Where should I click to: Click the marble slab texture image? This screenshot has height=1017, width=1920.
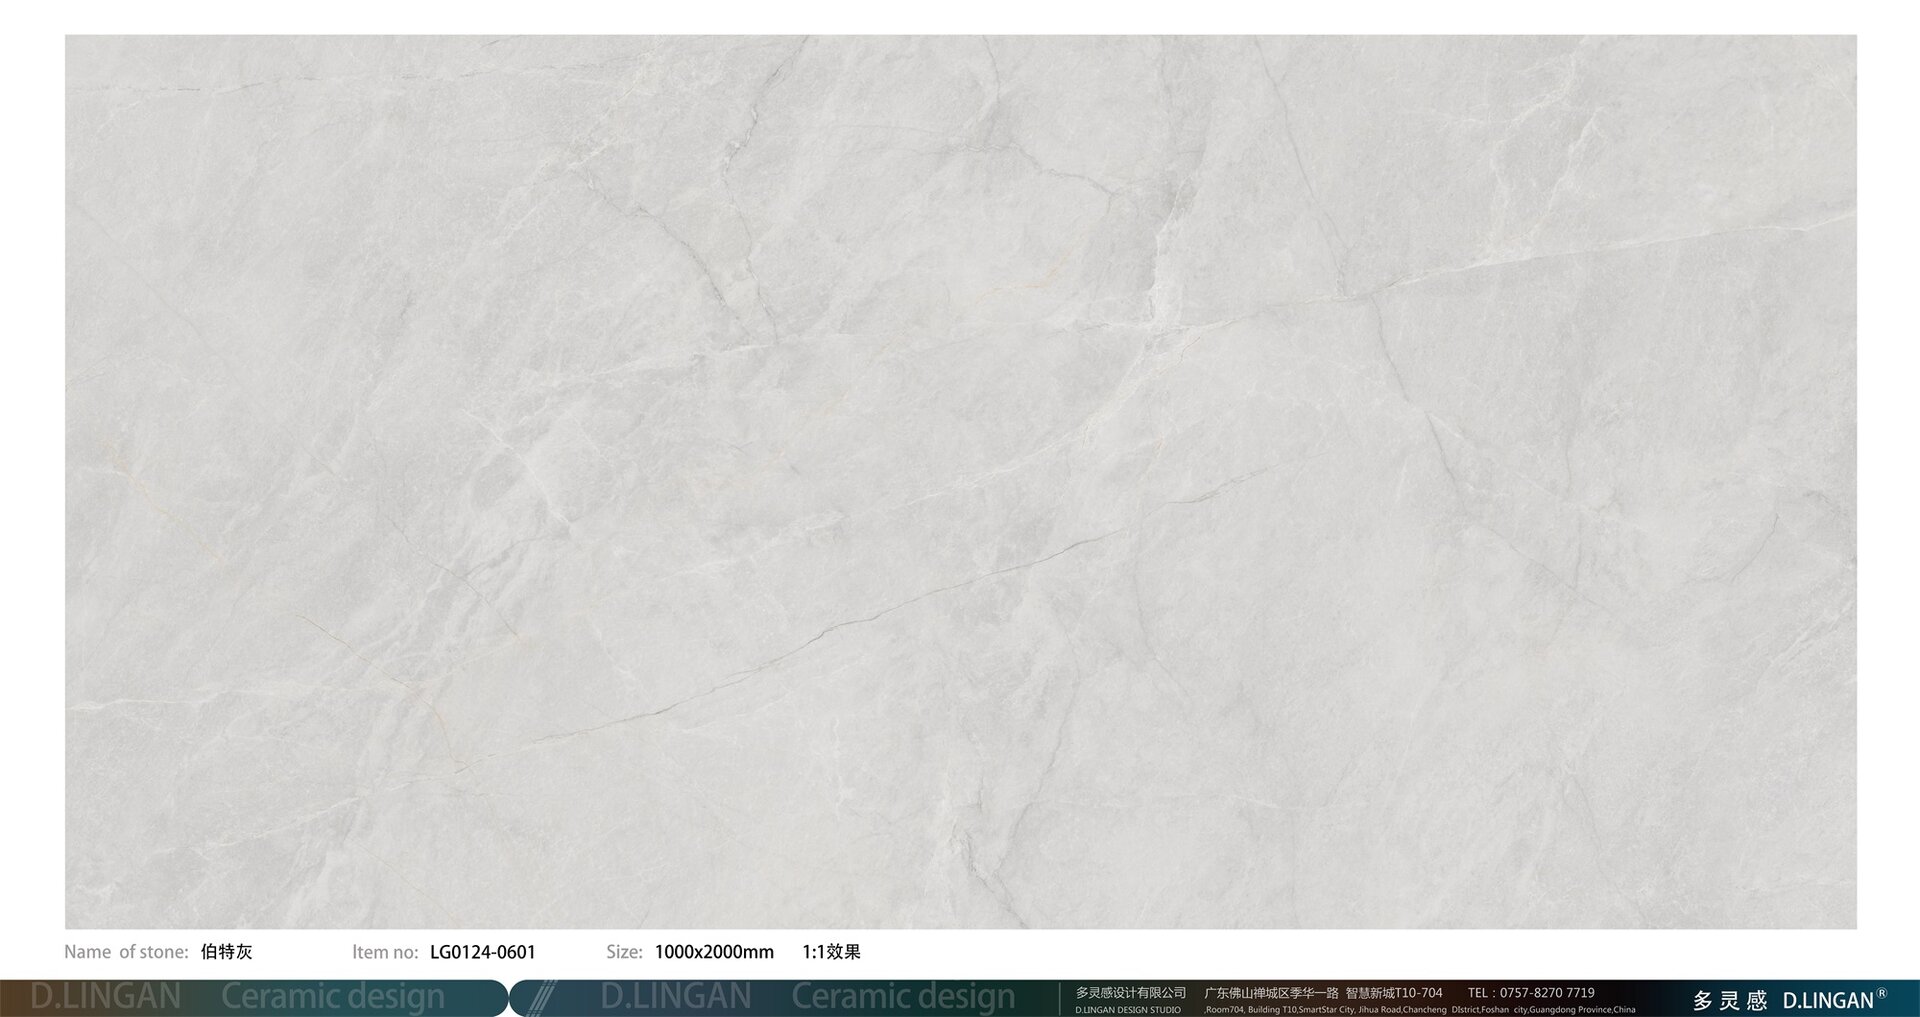[x=960, y=481]
